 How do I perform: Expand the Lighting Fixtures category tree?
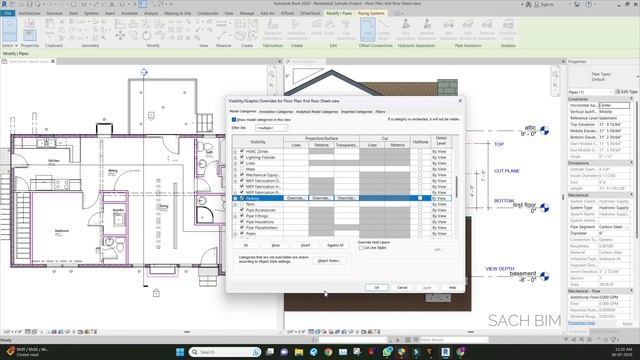coord(235,157)
